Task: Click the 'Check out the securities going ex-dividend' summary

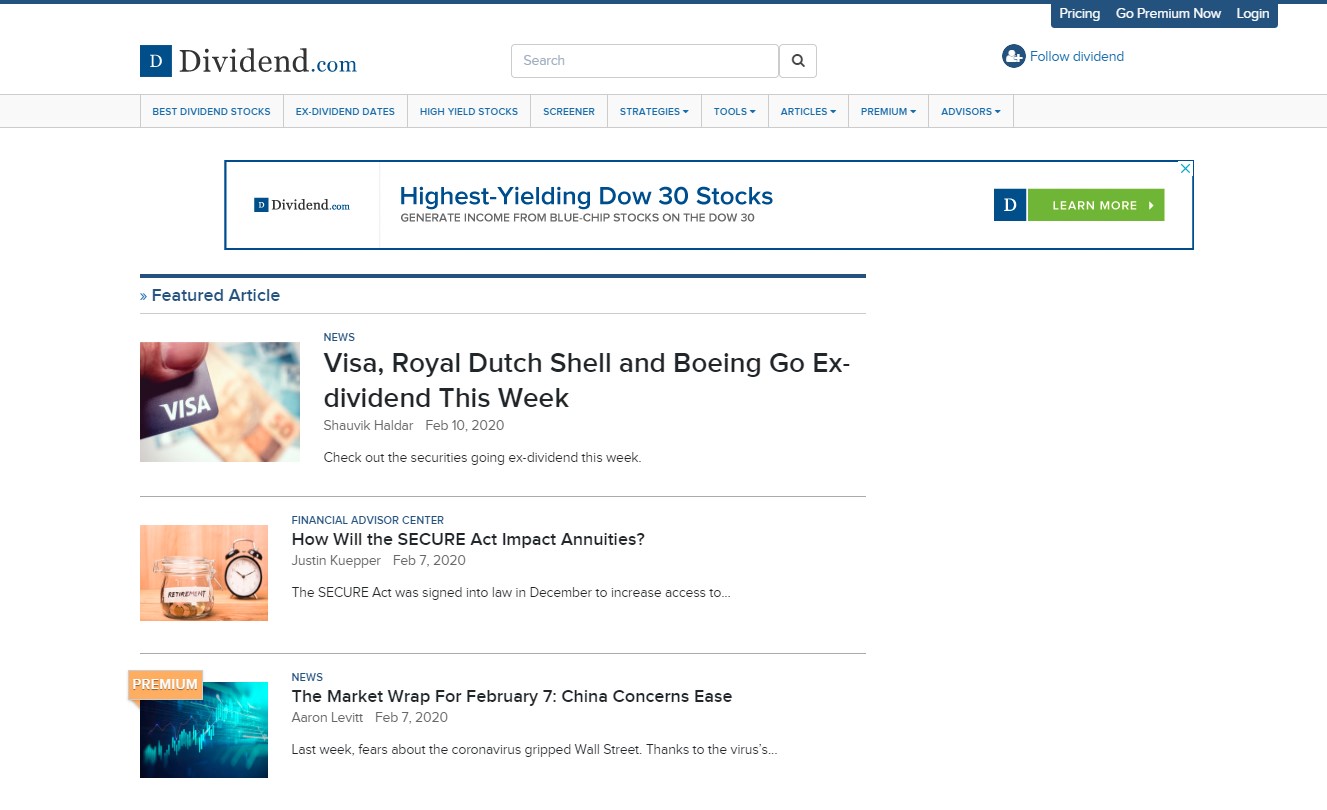Action: pyautogui.click(x=482, y=458)
